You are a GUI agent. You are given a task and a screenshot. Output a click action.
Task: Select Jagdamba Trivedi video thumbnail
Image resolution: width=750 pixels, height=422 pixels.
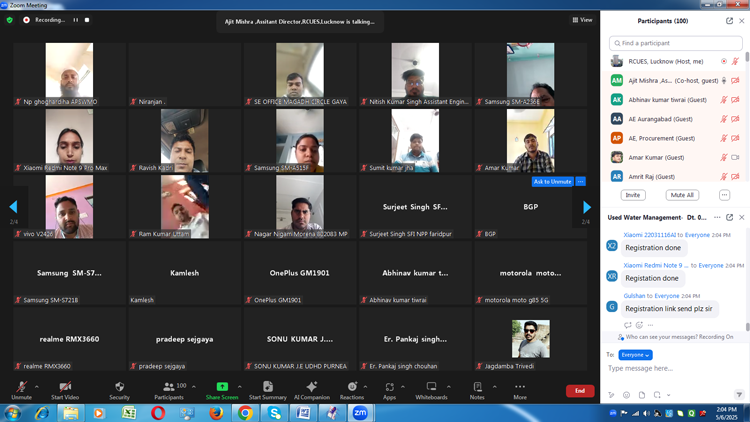(530, 339)
